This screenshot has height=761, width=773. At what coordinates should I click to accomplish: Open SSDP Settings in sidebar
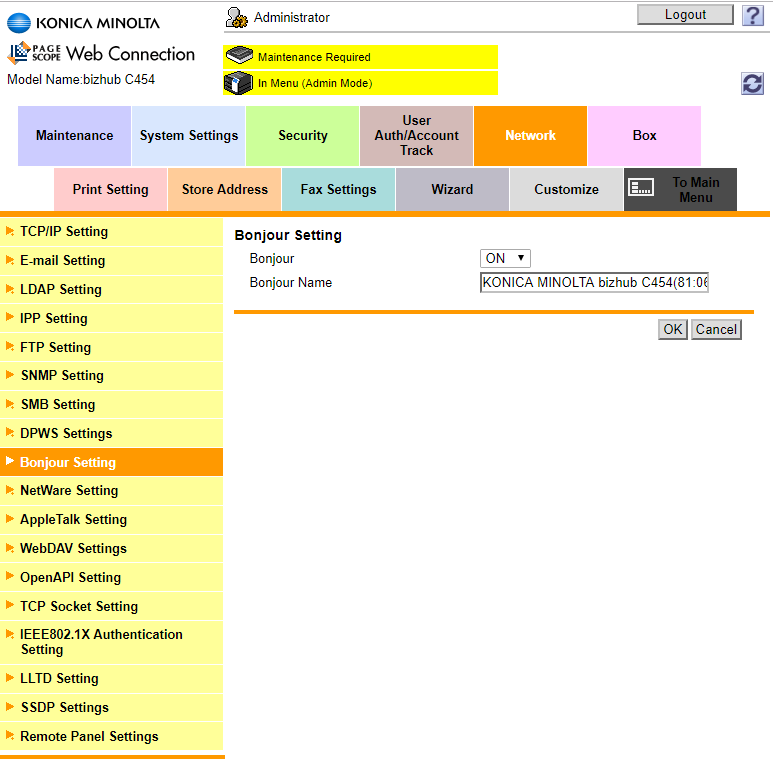tap(111, 707)
